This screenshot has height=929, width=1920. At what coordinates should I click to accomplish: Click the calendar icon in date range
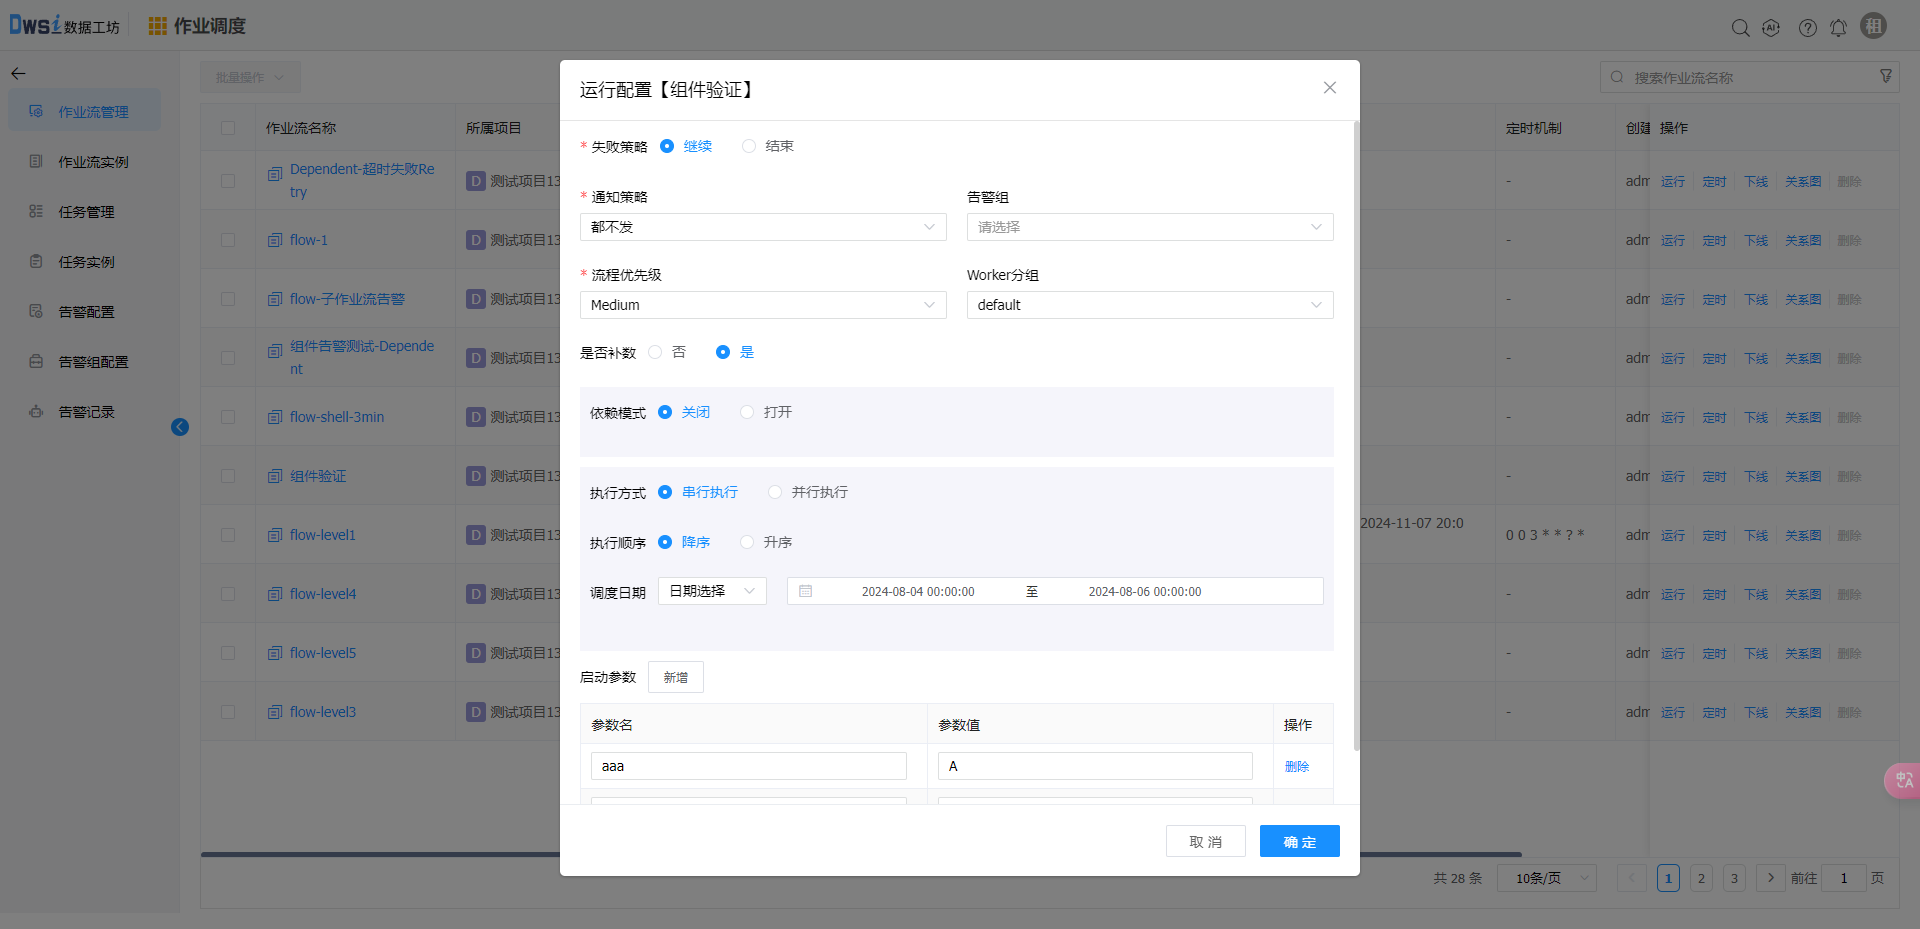click(806, 591)
